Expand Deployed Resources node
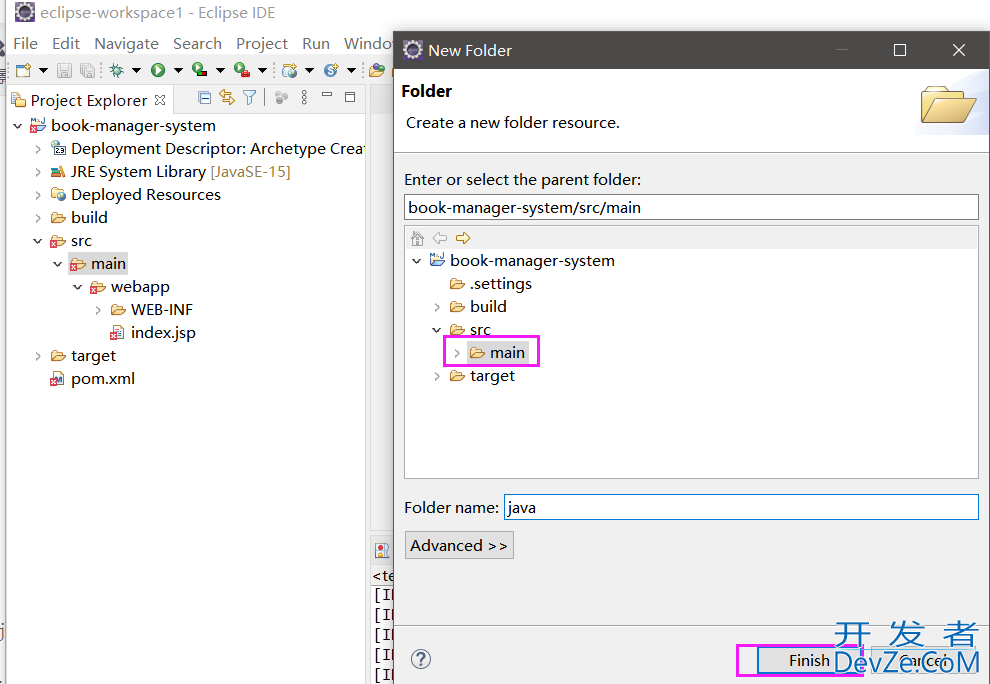This screenshot has width=990, height=684. click(38, 195)
